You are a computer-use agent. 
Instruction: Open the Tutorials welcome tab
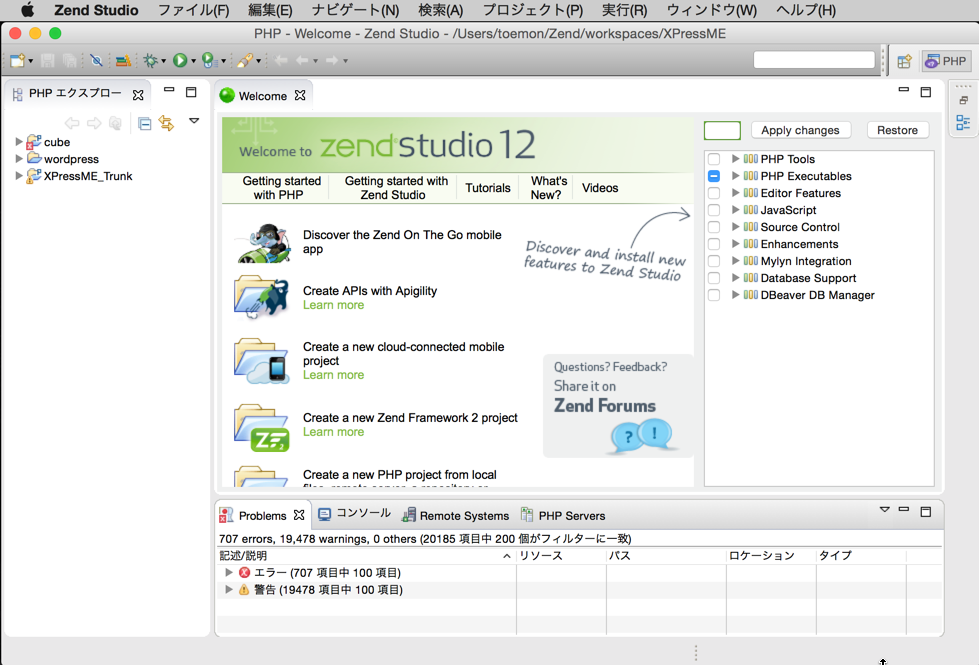point(488,188)
